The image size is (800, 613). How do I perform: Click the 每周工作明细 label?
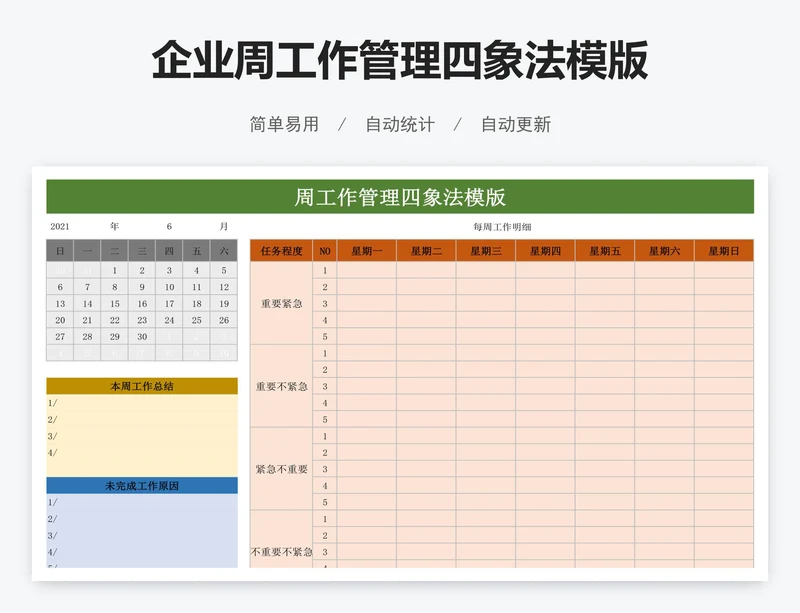[502, 227]
